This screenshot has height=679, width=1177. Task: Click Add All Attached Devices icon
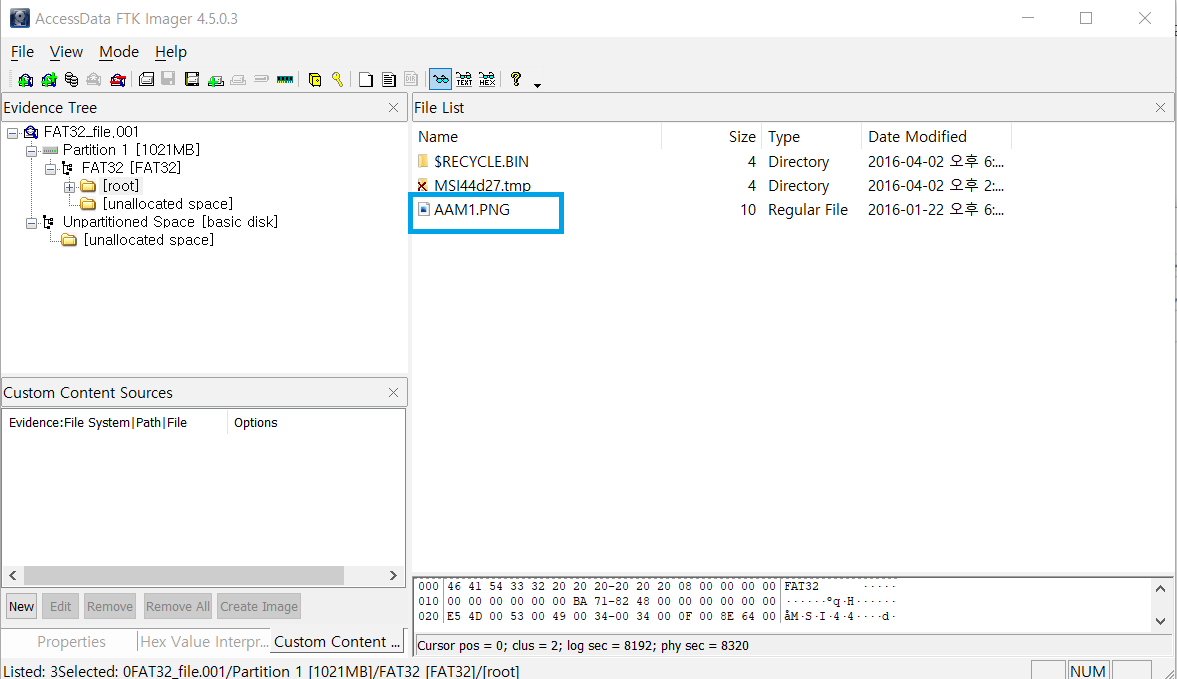coord(49,80)
